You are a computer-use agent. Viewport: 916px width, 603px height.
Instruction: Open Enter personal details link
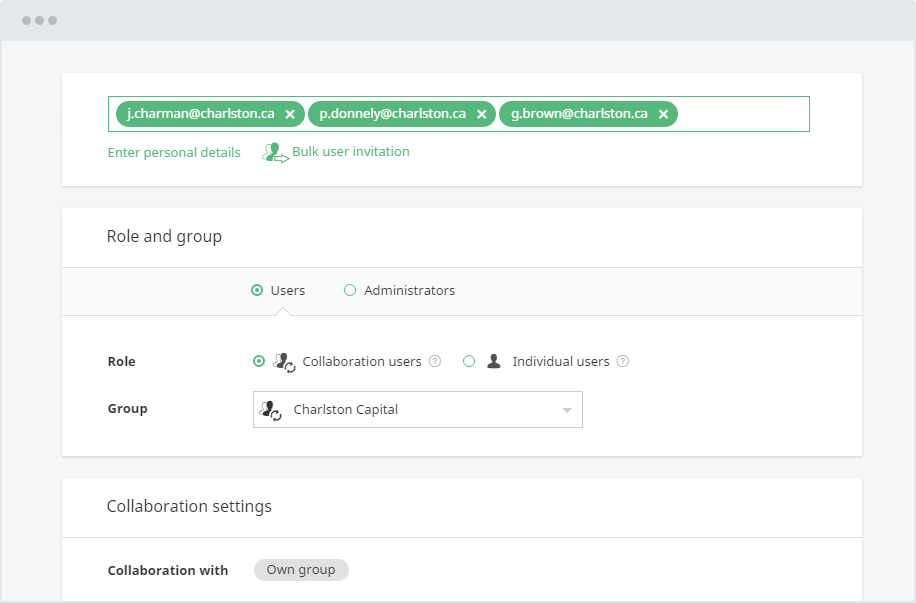click(174, 153)
